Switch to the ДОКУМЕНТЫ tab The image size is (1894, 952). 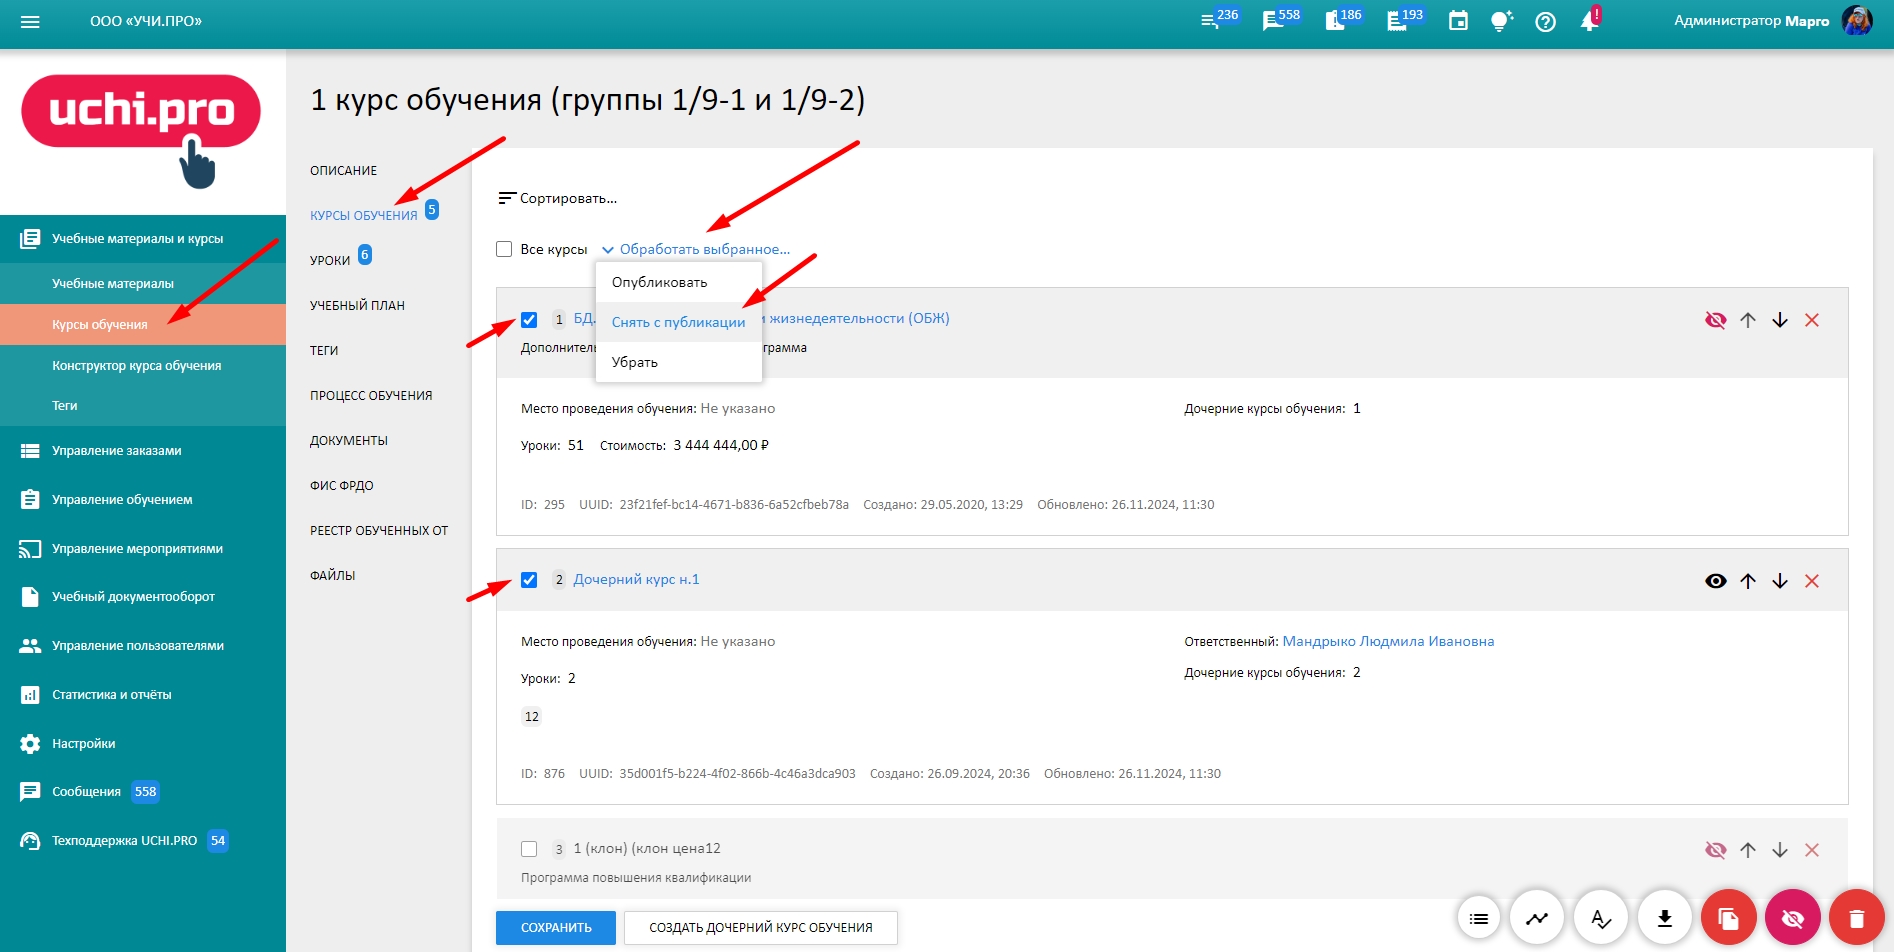pyautogui.click(x=349, y=441)
